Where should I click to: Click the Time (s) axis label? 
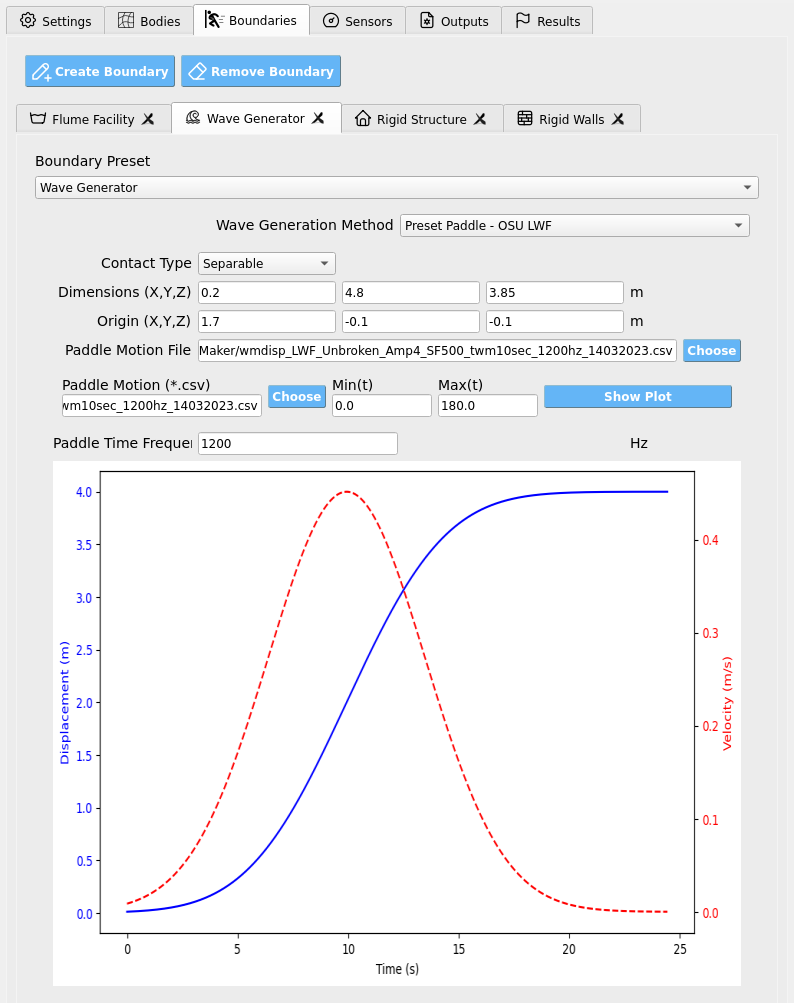[x=397, y=968]
